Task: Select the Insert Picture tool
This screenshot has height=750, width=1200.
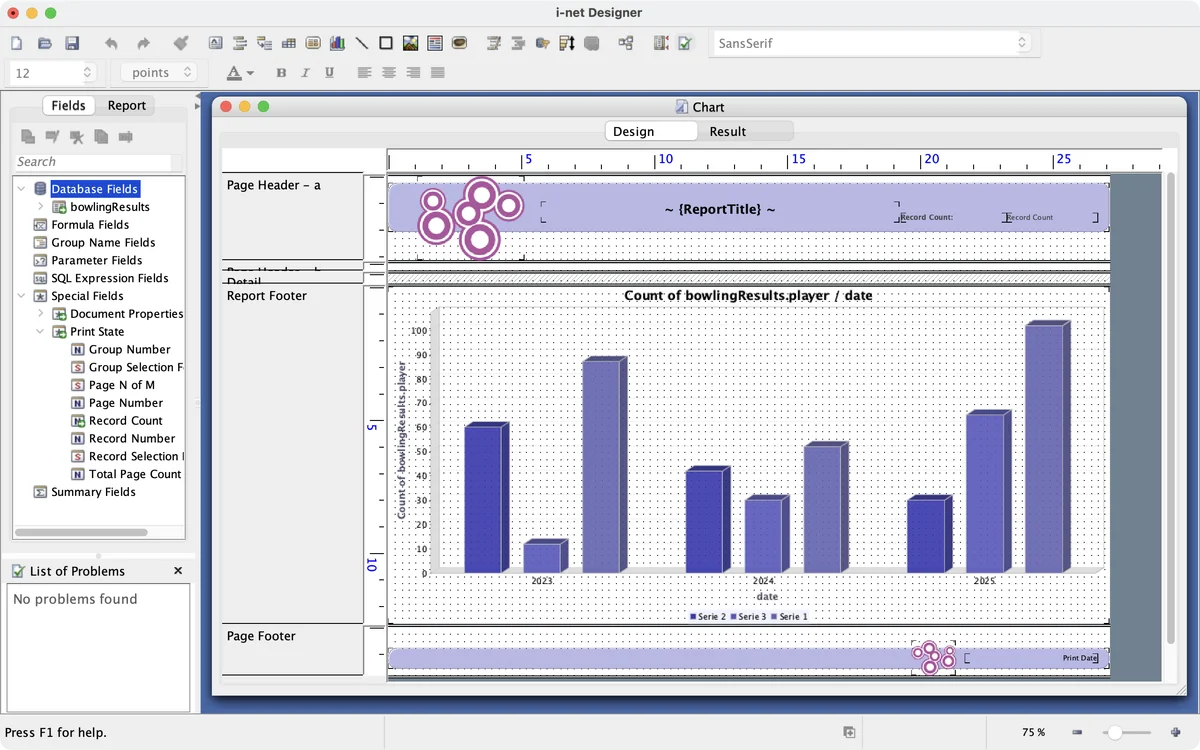Action: click(x=410, y=43)
